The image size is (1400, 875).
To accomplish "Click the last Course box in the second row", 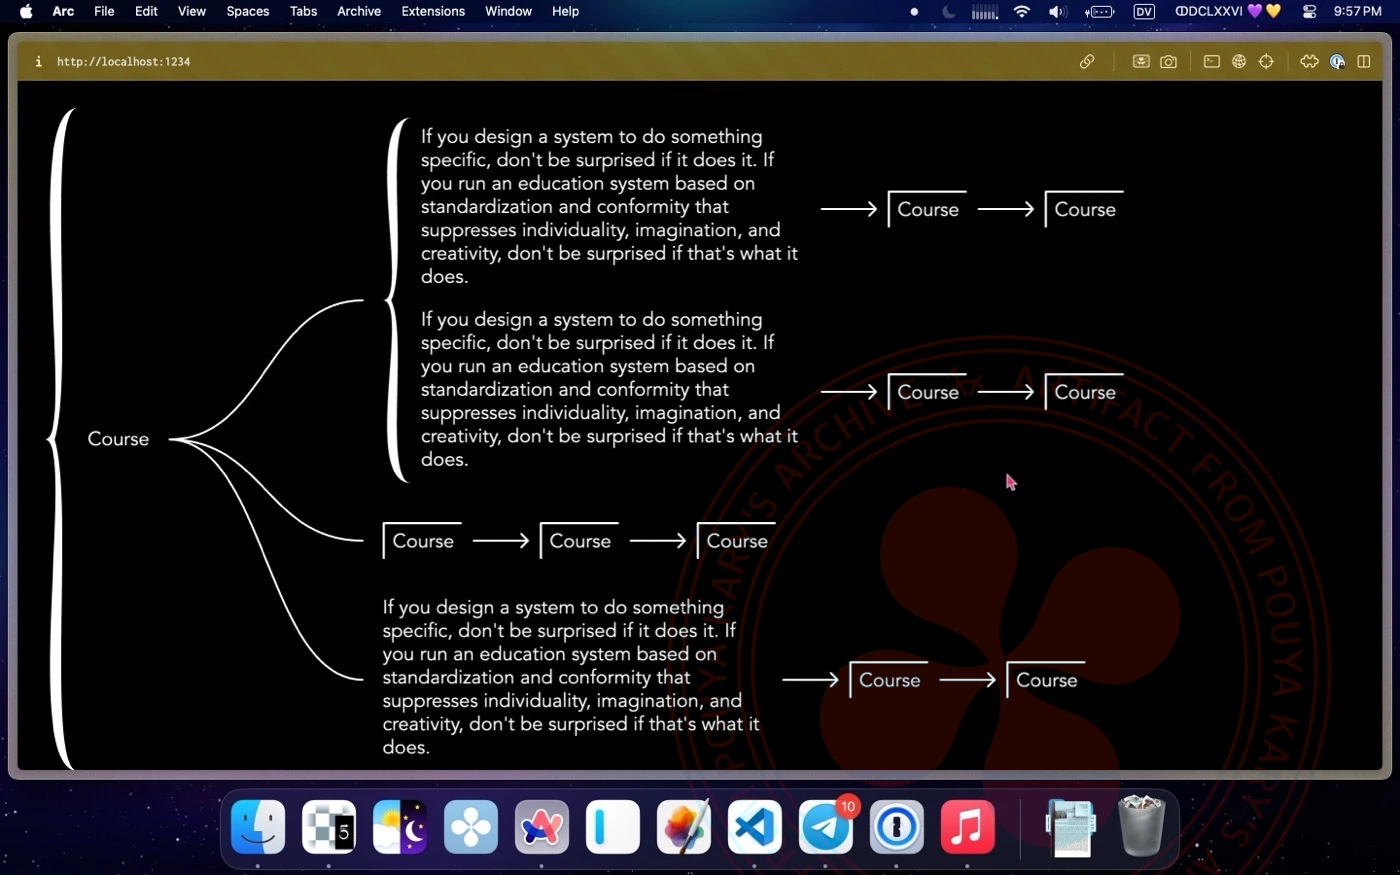I will click(1084, 392).
